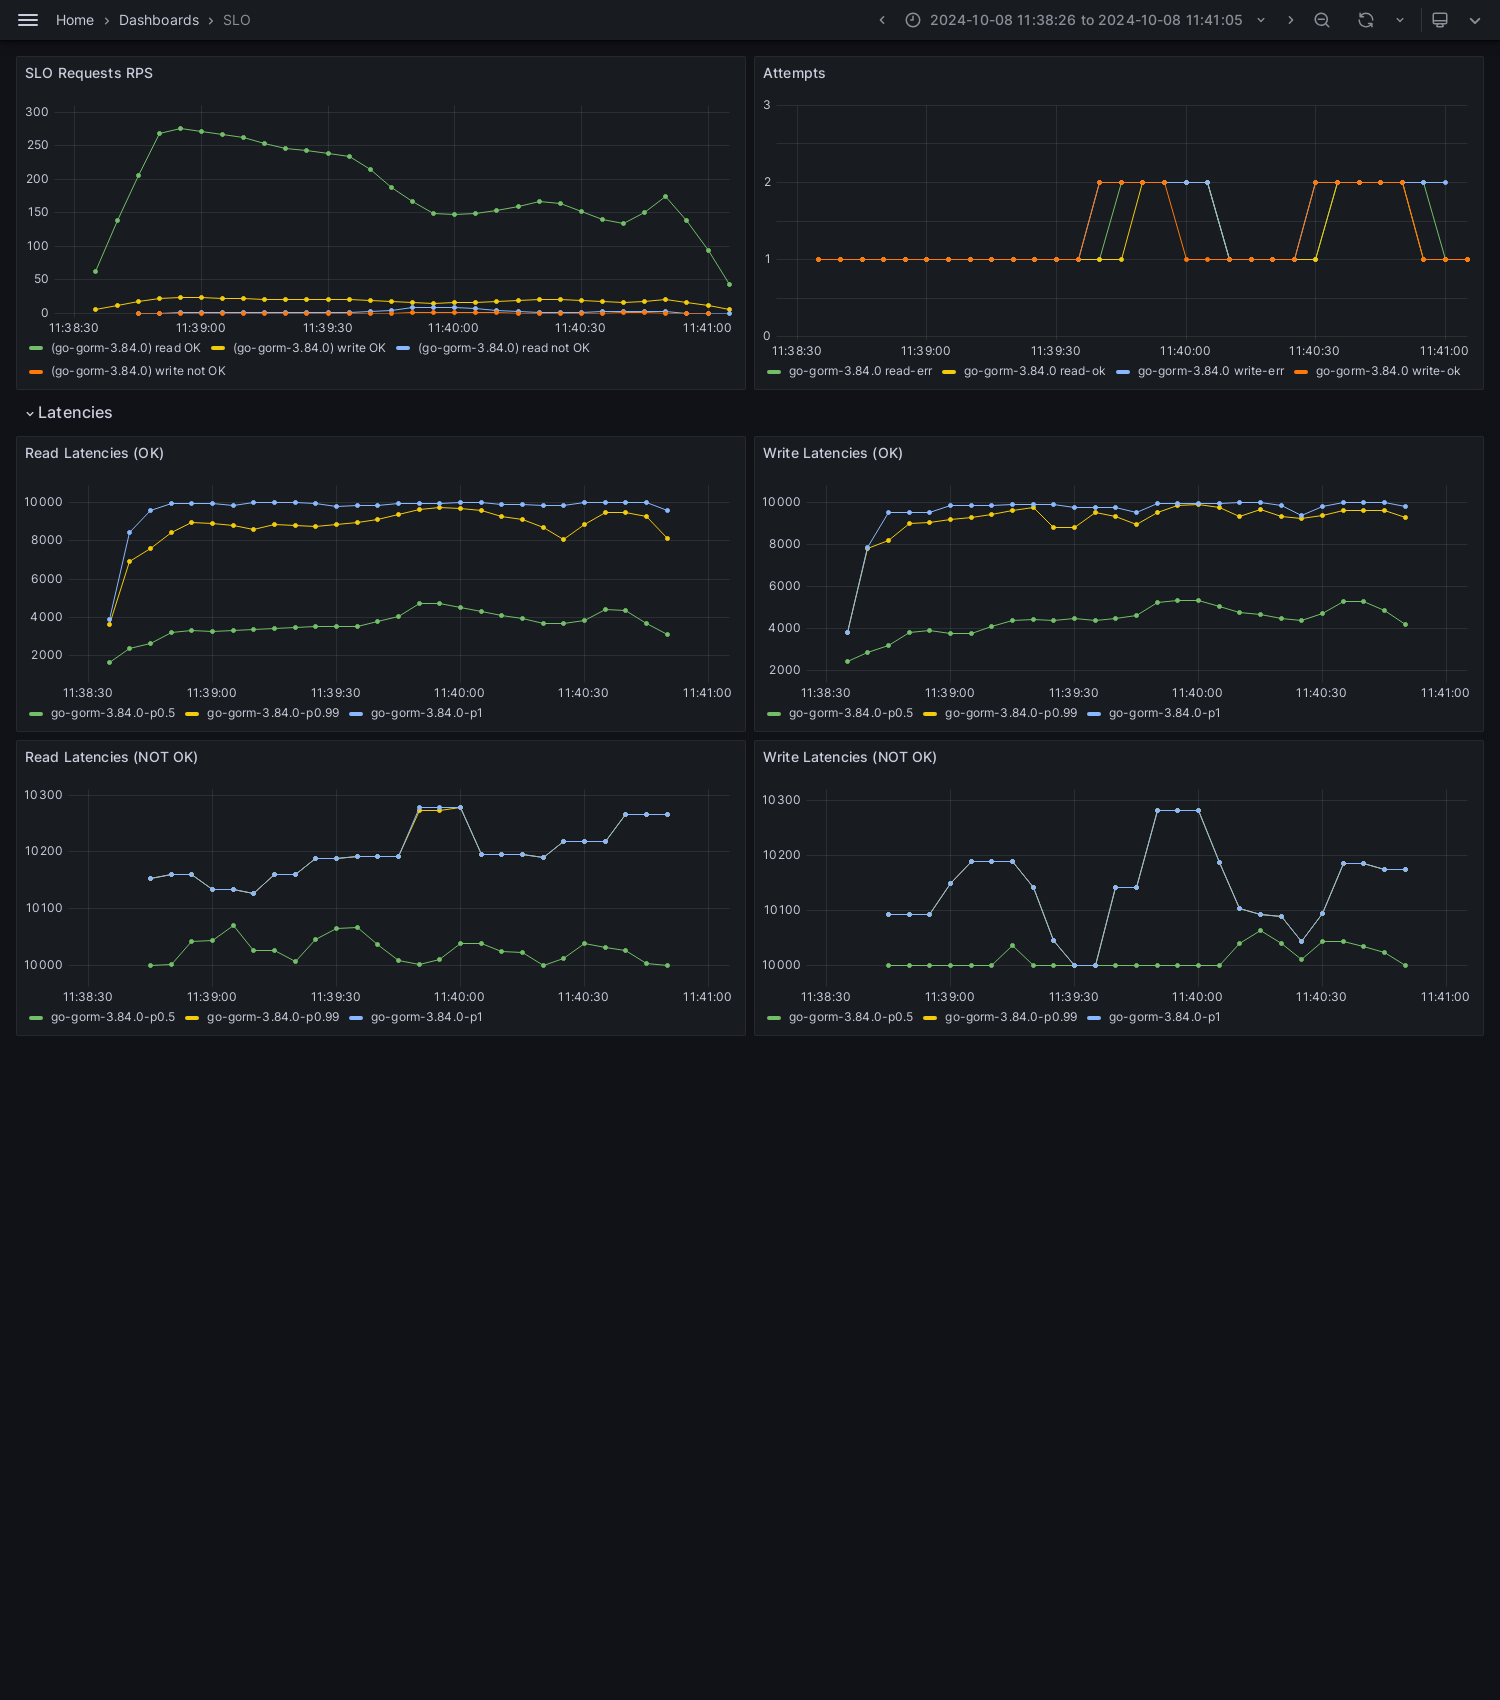Open Write Latencies (NOT OK) panel title
The height and width of the screenshot is (1700, 1500).
(850, 757)
